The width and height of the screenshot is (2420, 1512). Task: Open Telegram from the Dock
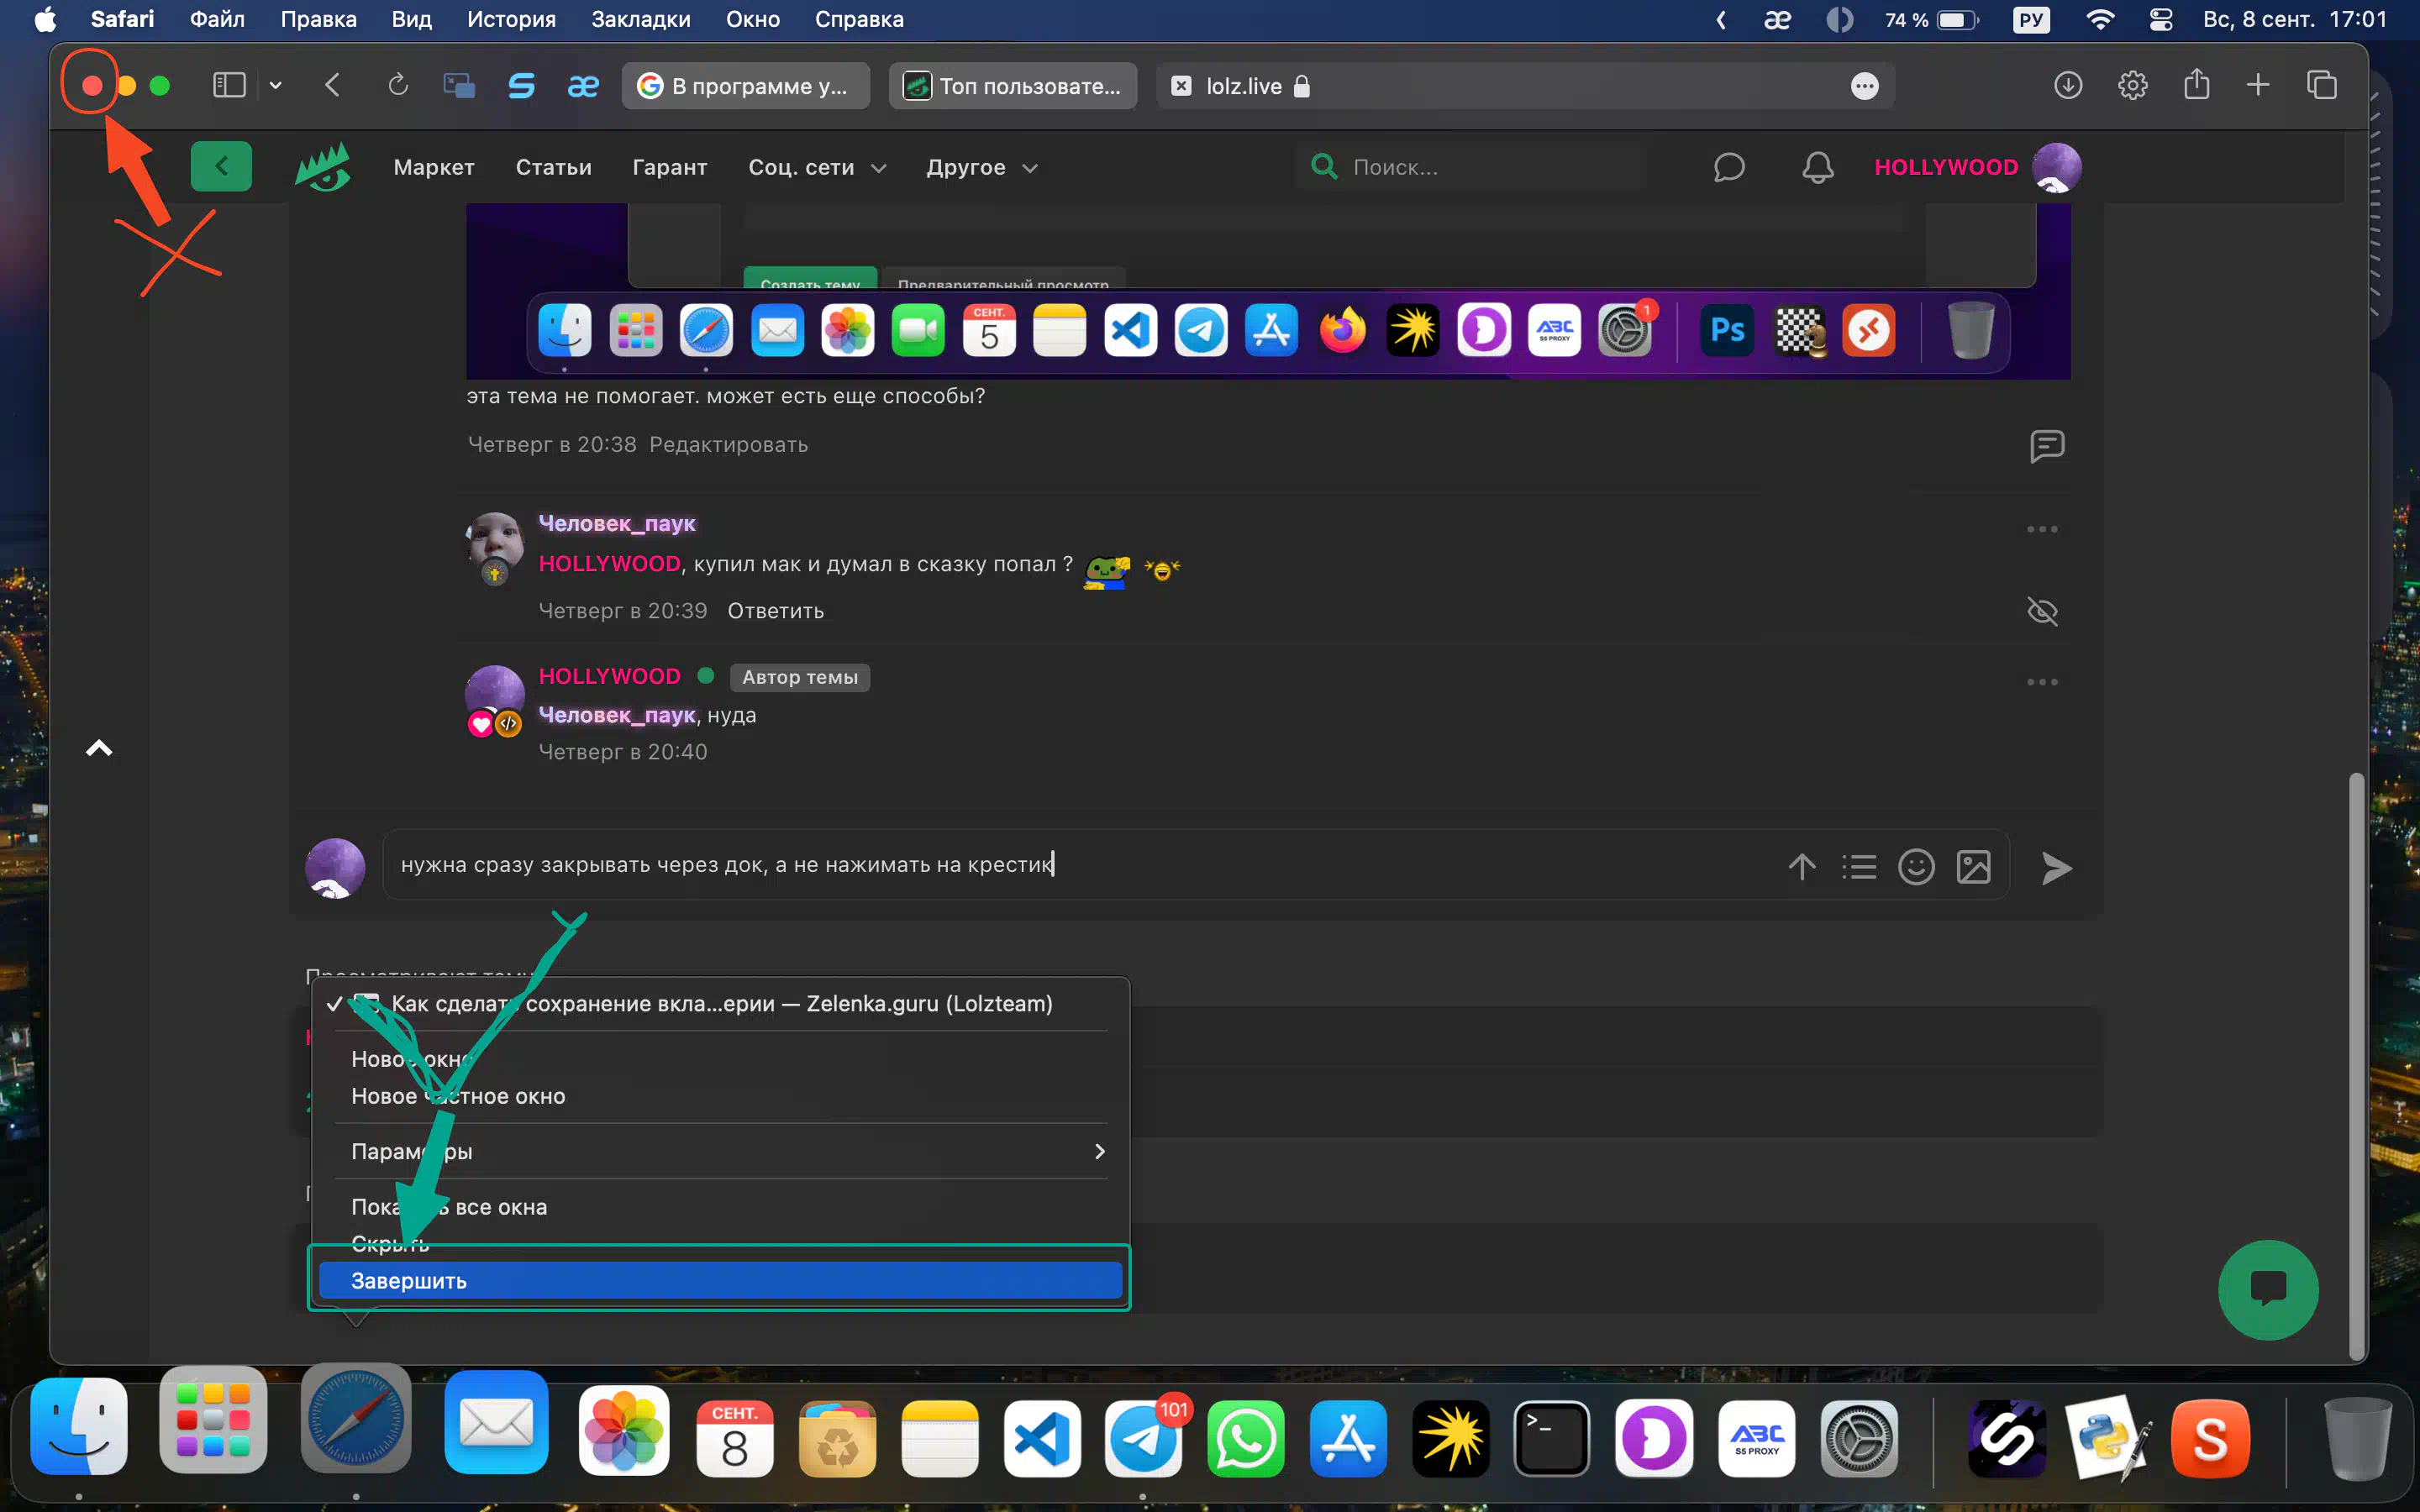(x=1143, y=1438)
